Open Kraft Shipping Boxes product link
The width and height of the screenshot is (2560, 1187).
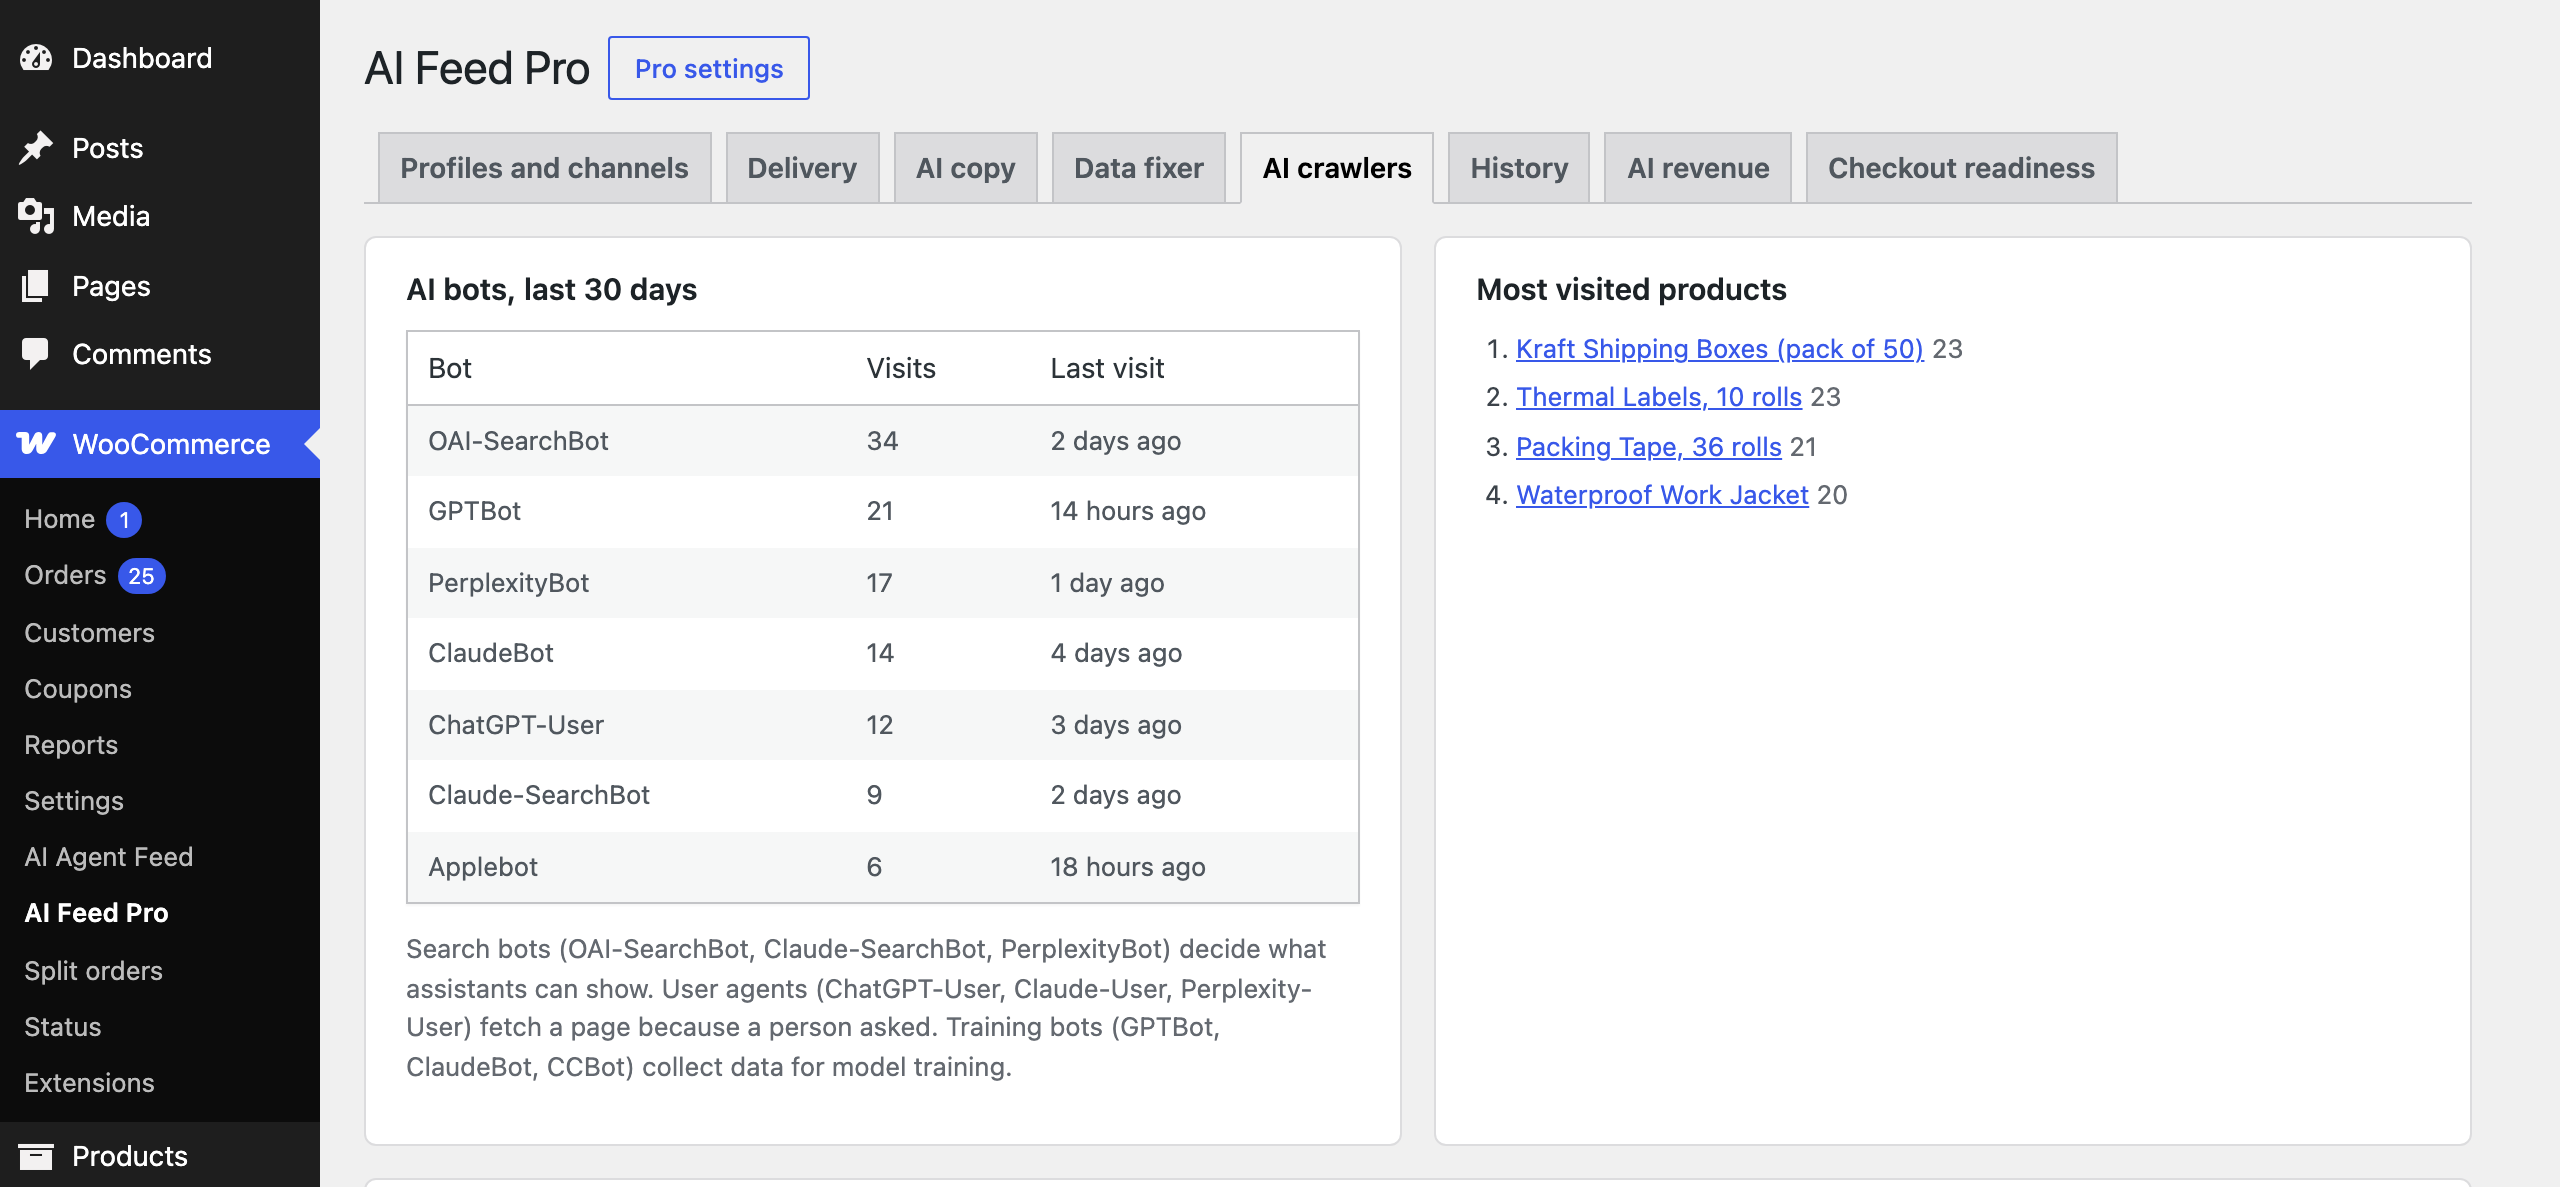1719,349
